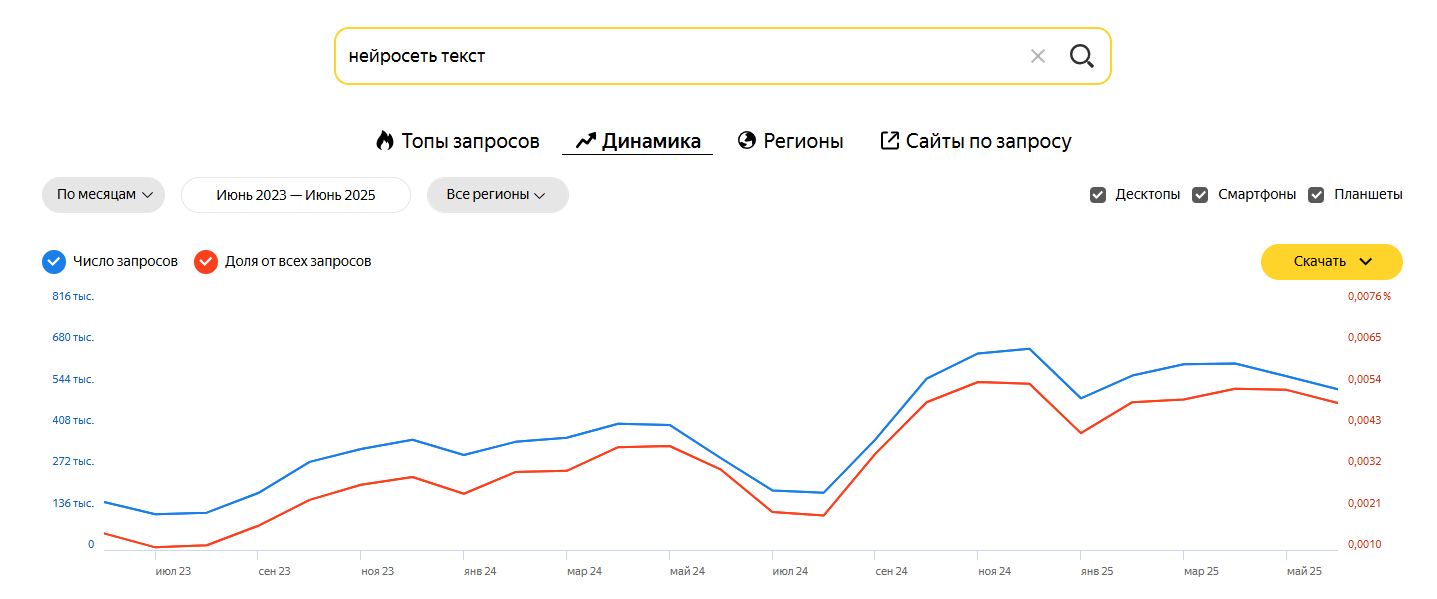
Task: Click the flame icon for top queries
Action: [385, 141]
